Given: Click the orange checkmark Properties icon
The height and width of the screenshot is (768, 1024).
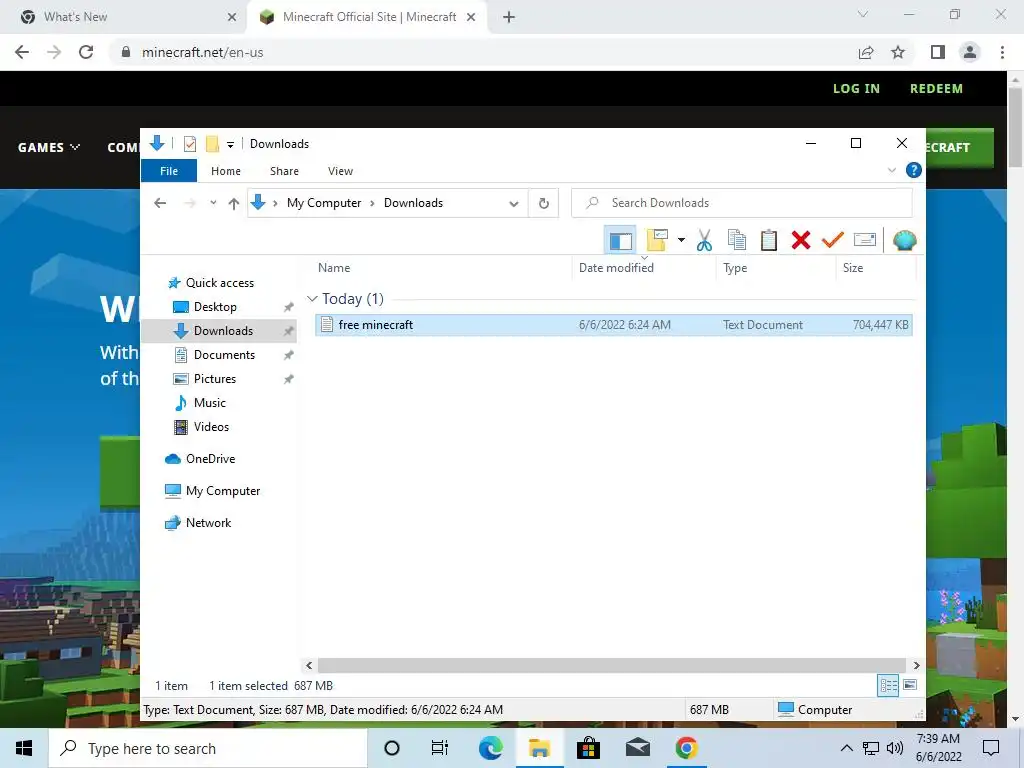Looking at the screenshot, I should [x=833, y=240].
